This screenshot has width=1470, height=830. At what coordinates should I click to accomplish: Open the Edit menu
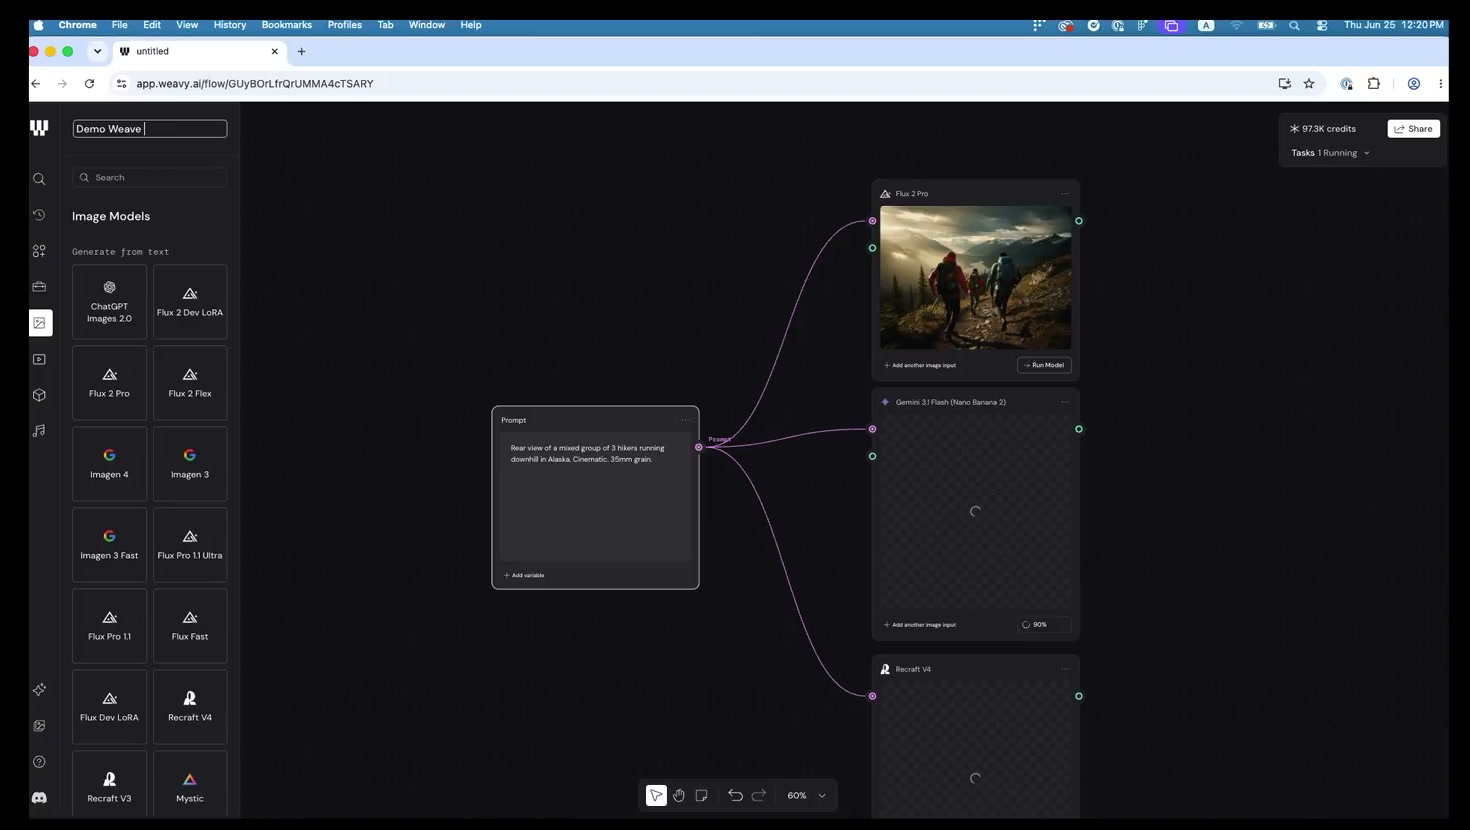click(x=152, y=25)
